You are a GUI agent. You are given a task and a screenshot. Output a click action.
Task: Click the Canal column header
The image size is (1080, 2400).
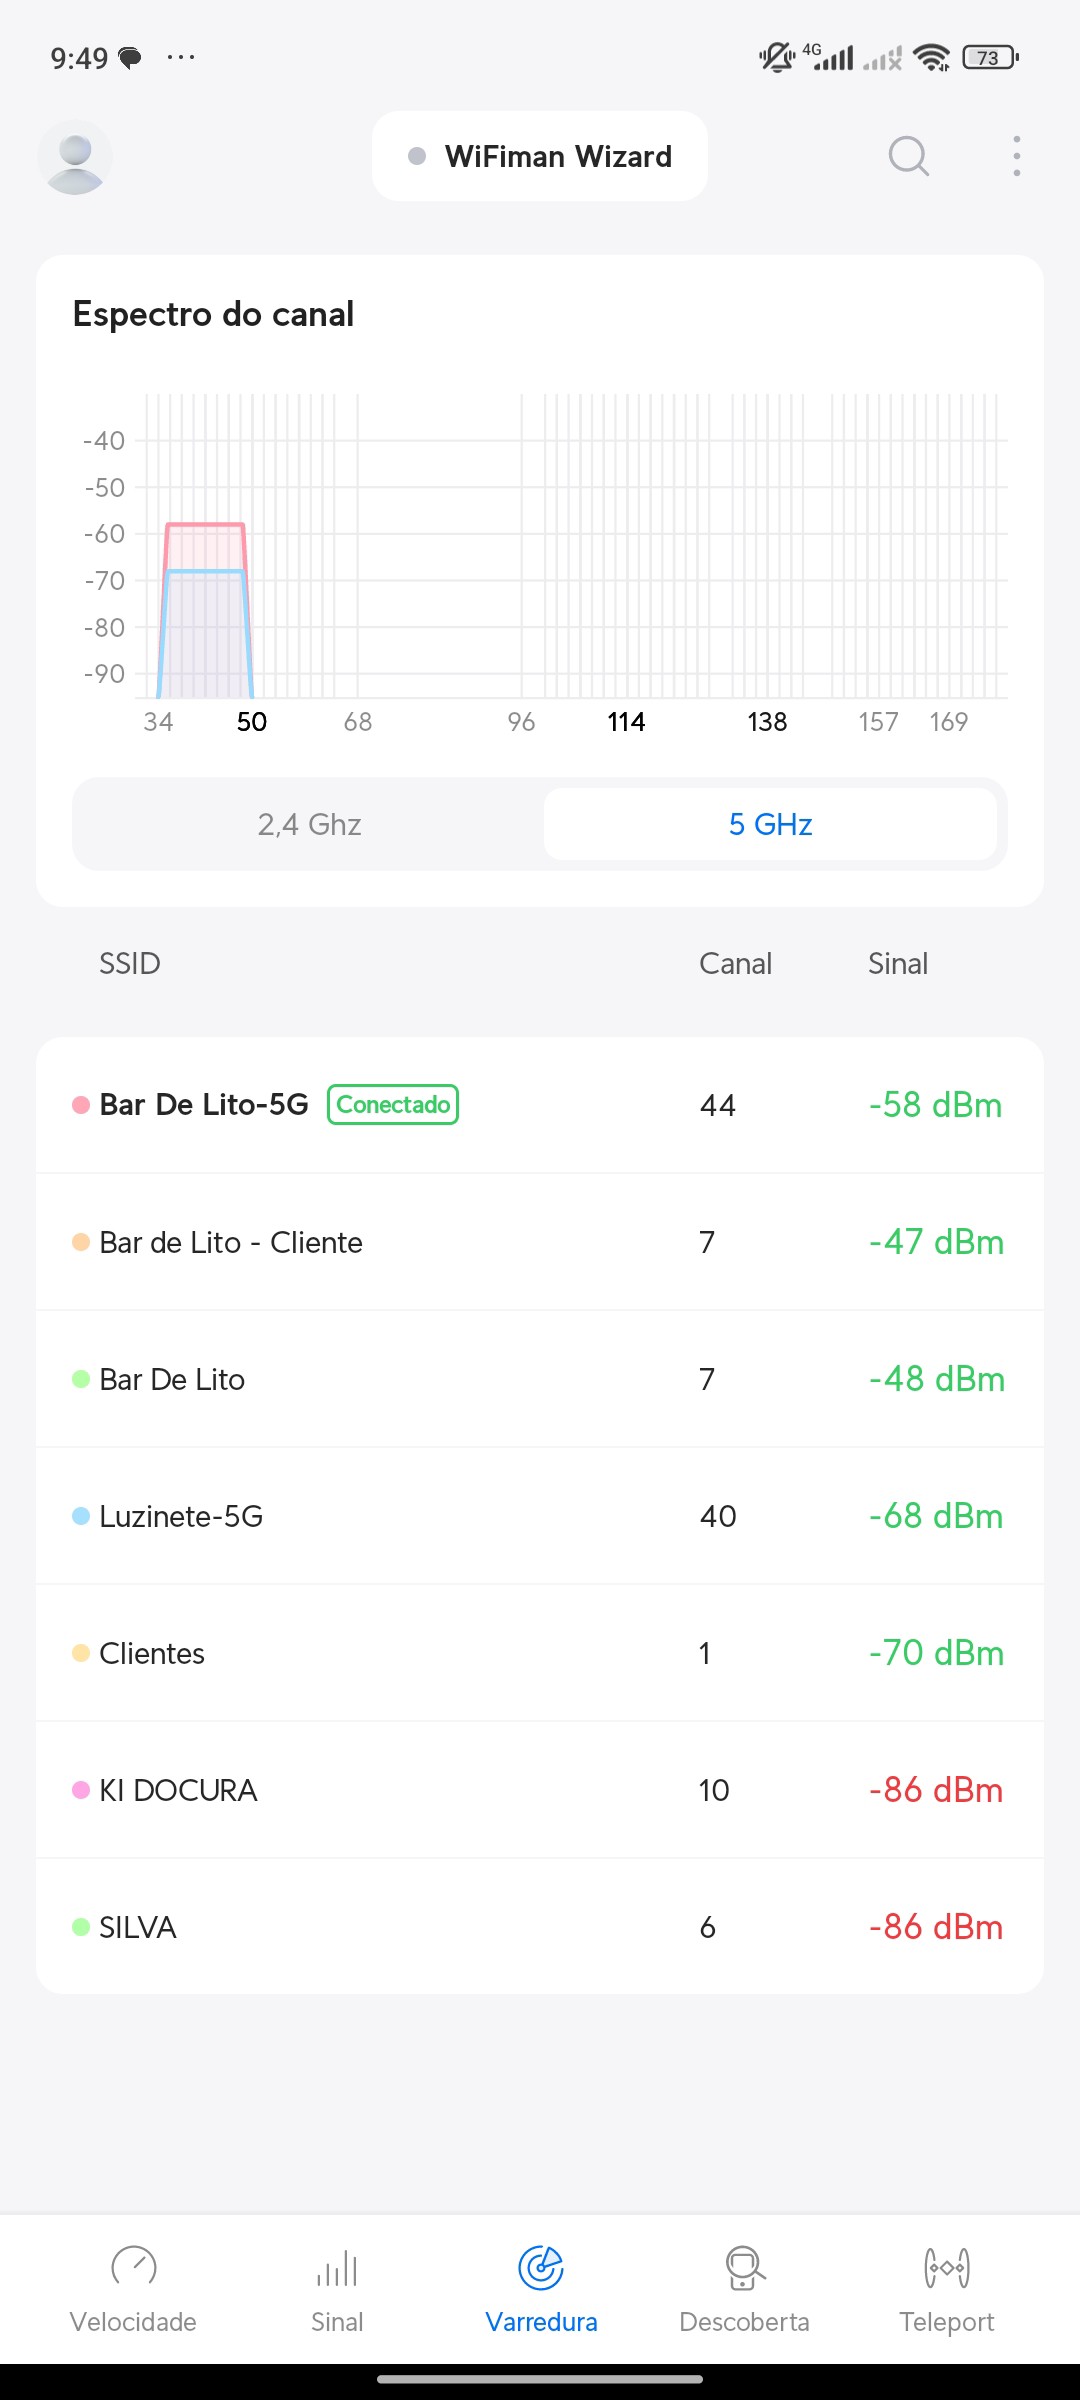[735, 963]
